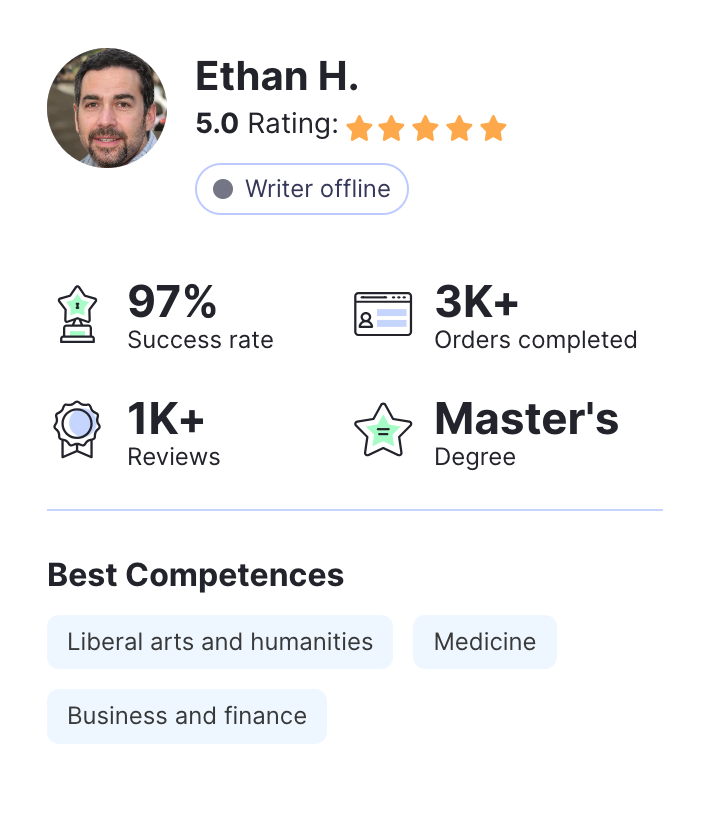Image resolution: width=710 pixels, height=814 pixels.
Task: Click the 5.0 Rating text
Action: coord(266,124)
